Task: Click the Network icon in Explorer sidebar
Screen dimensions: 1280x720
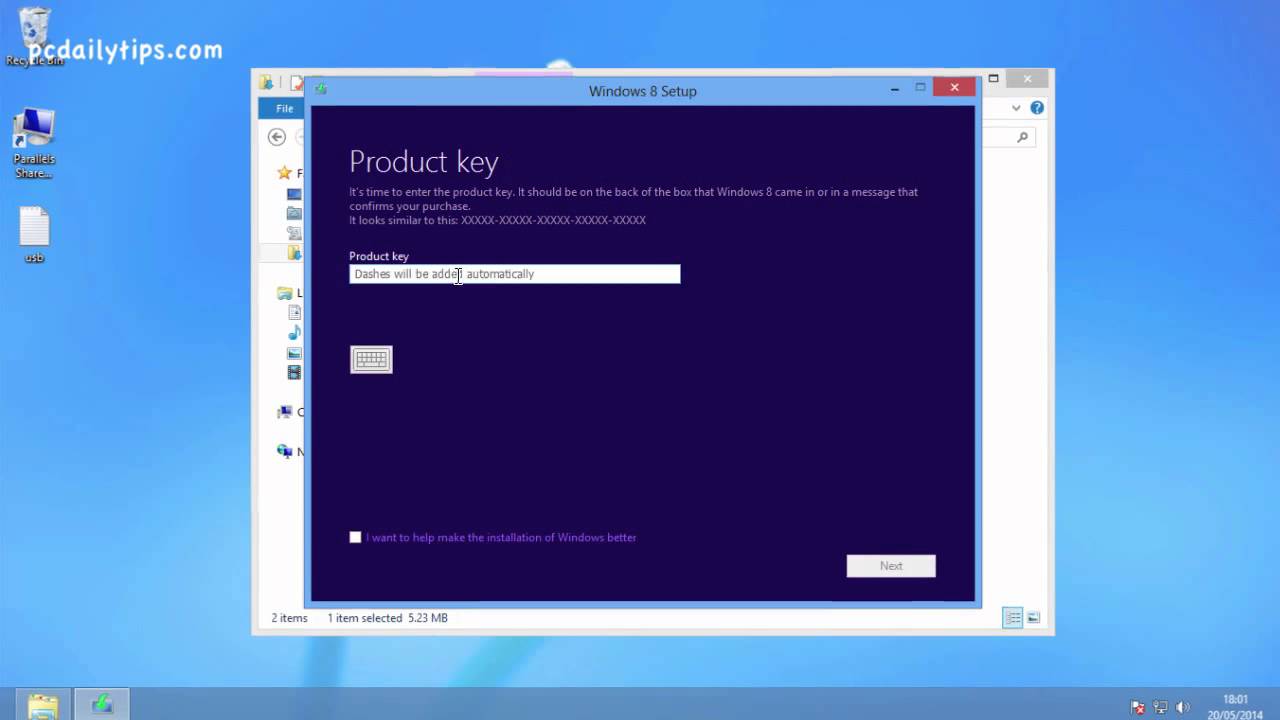Action: coord(285,451)
